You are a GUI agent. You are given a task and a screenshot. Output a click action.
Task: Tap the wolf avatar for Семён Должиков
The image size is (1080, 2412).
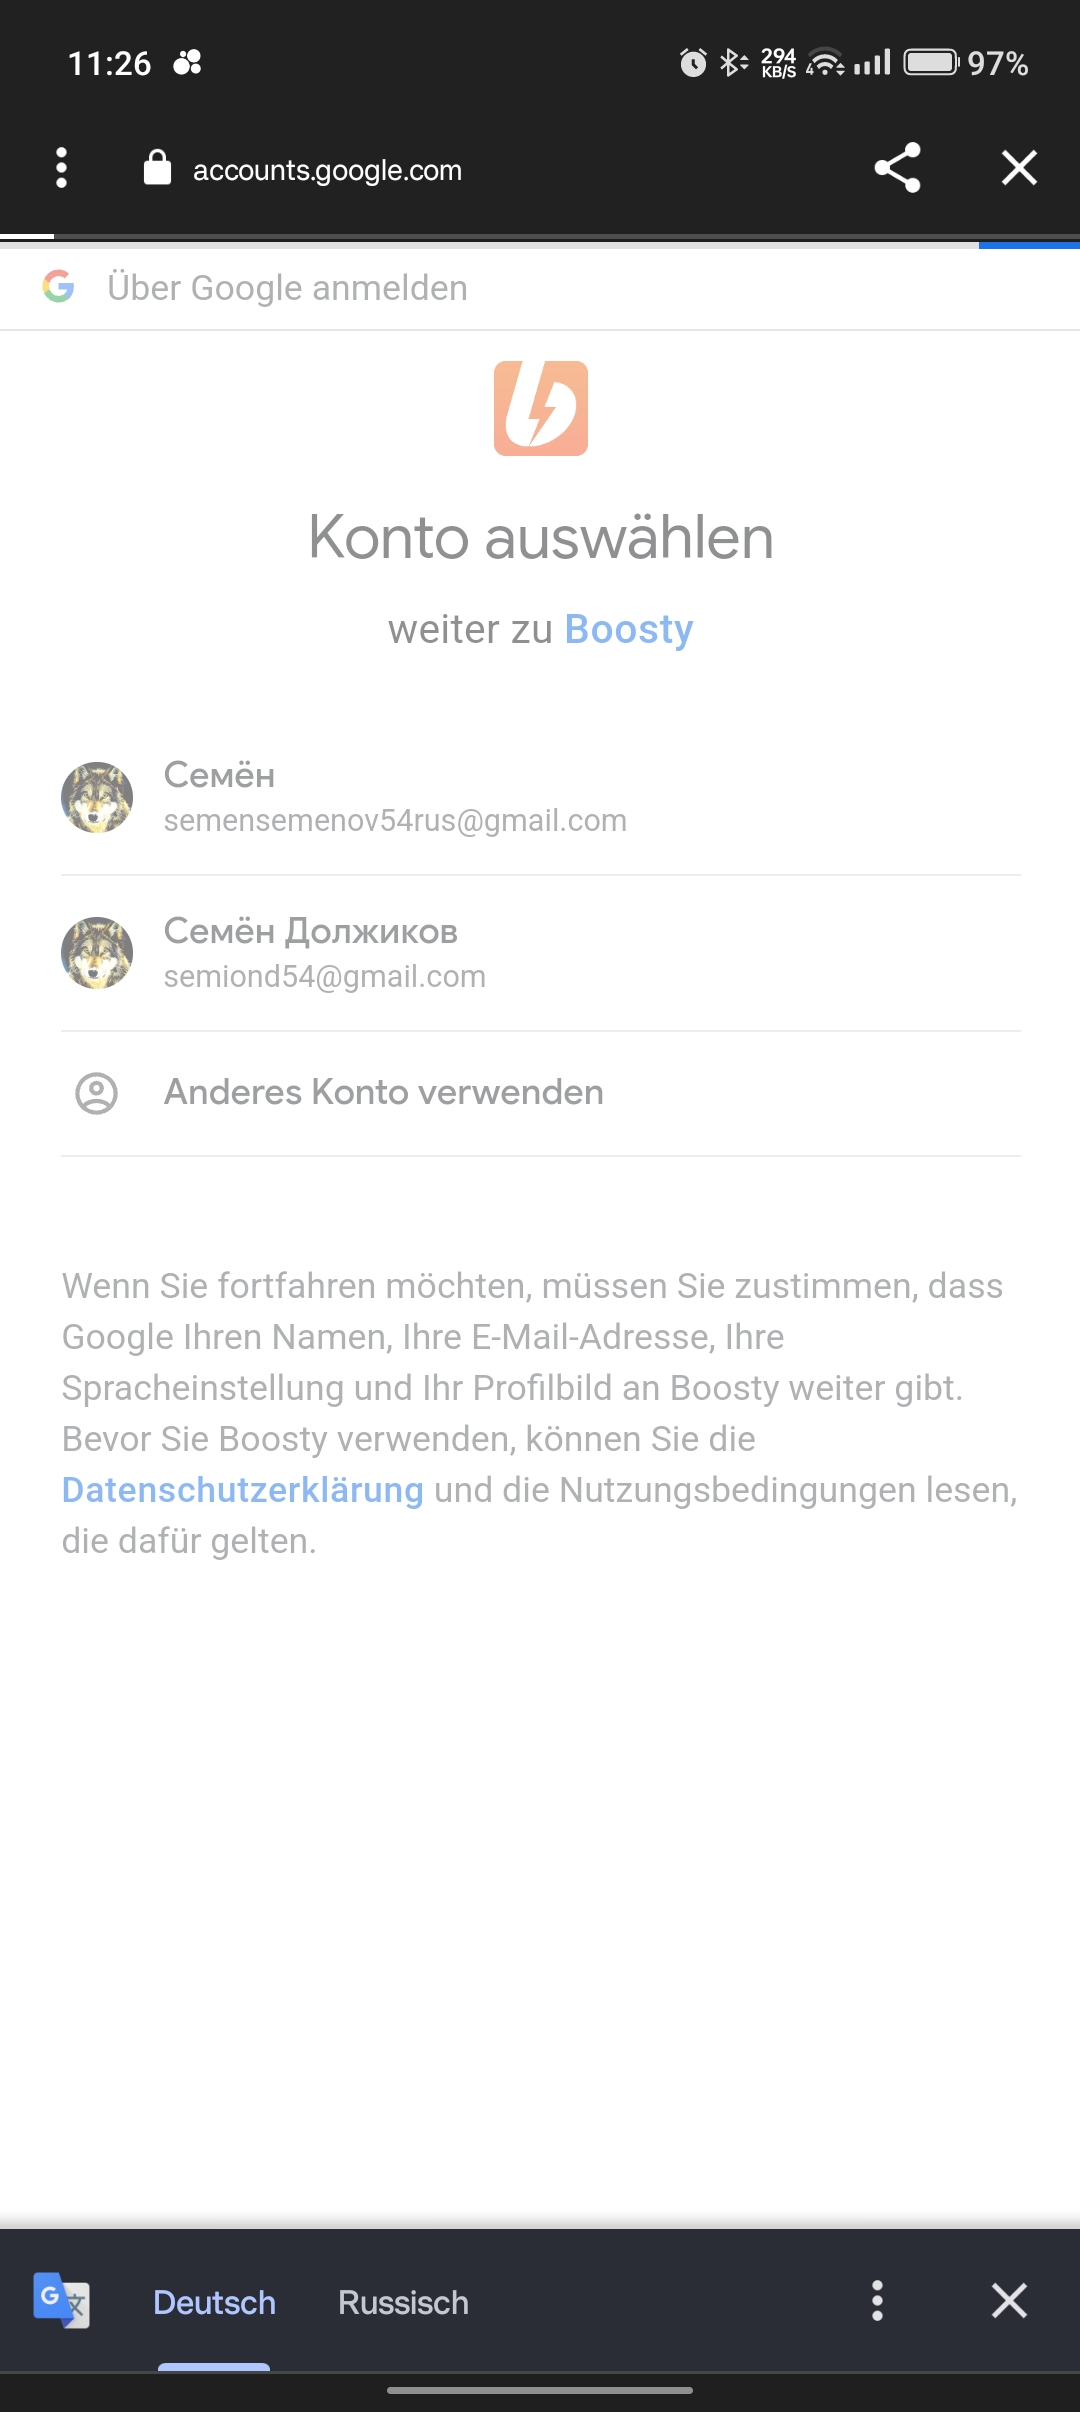[97, 953]
